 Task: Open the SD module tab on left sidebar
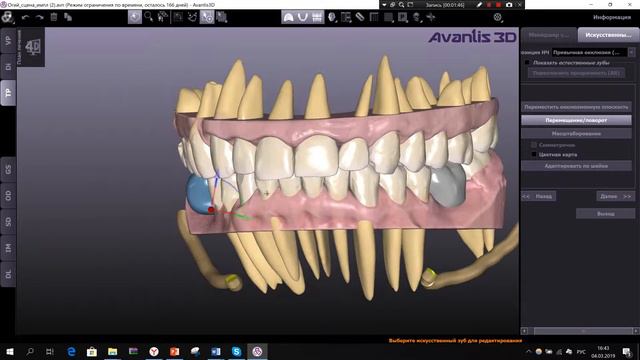(8, 222)
